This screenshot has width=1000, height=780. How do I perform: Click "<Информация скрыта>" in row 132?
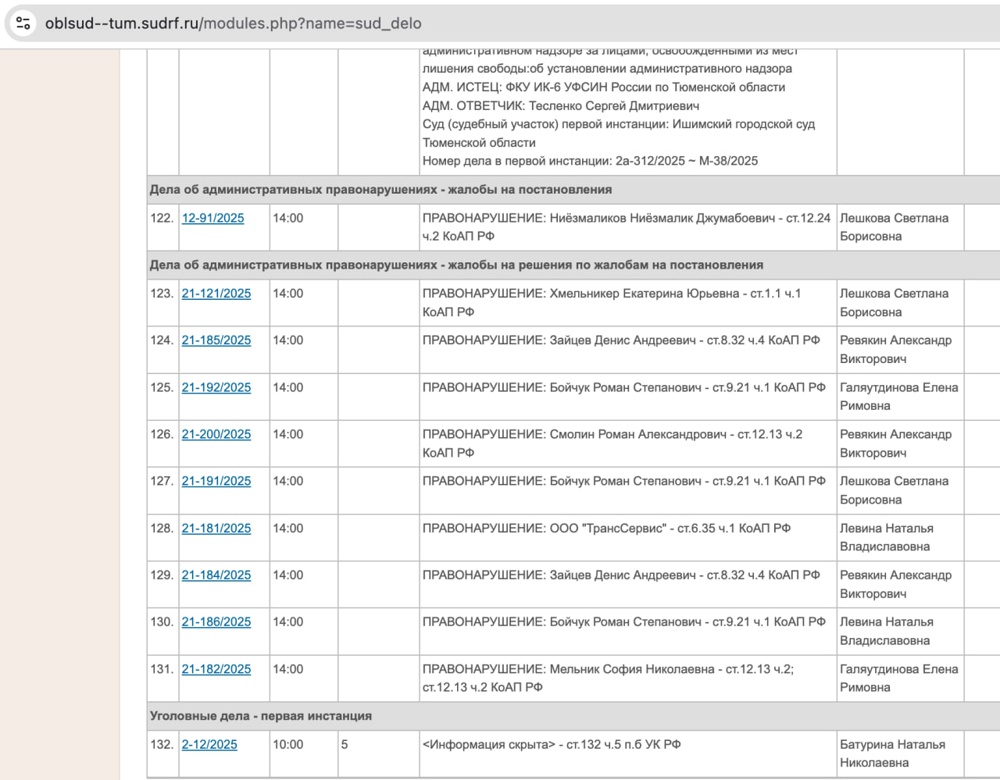pyautogui.click(x=489, y=744)
